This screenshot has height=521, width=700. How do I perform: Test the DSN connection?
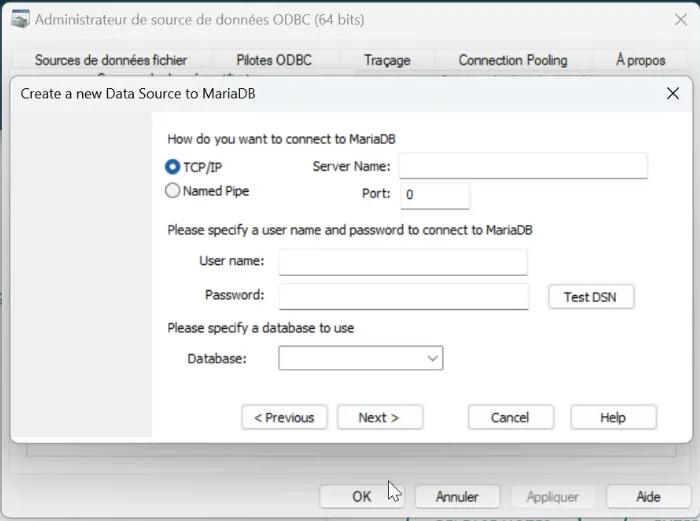click(x=591, y=296)
